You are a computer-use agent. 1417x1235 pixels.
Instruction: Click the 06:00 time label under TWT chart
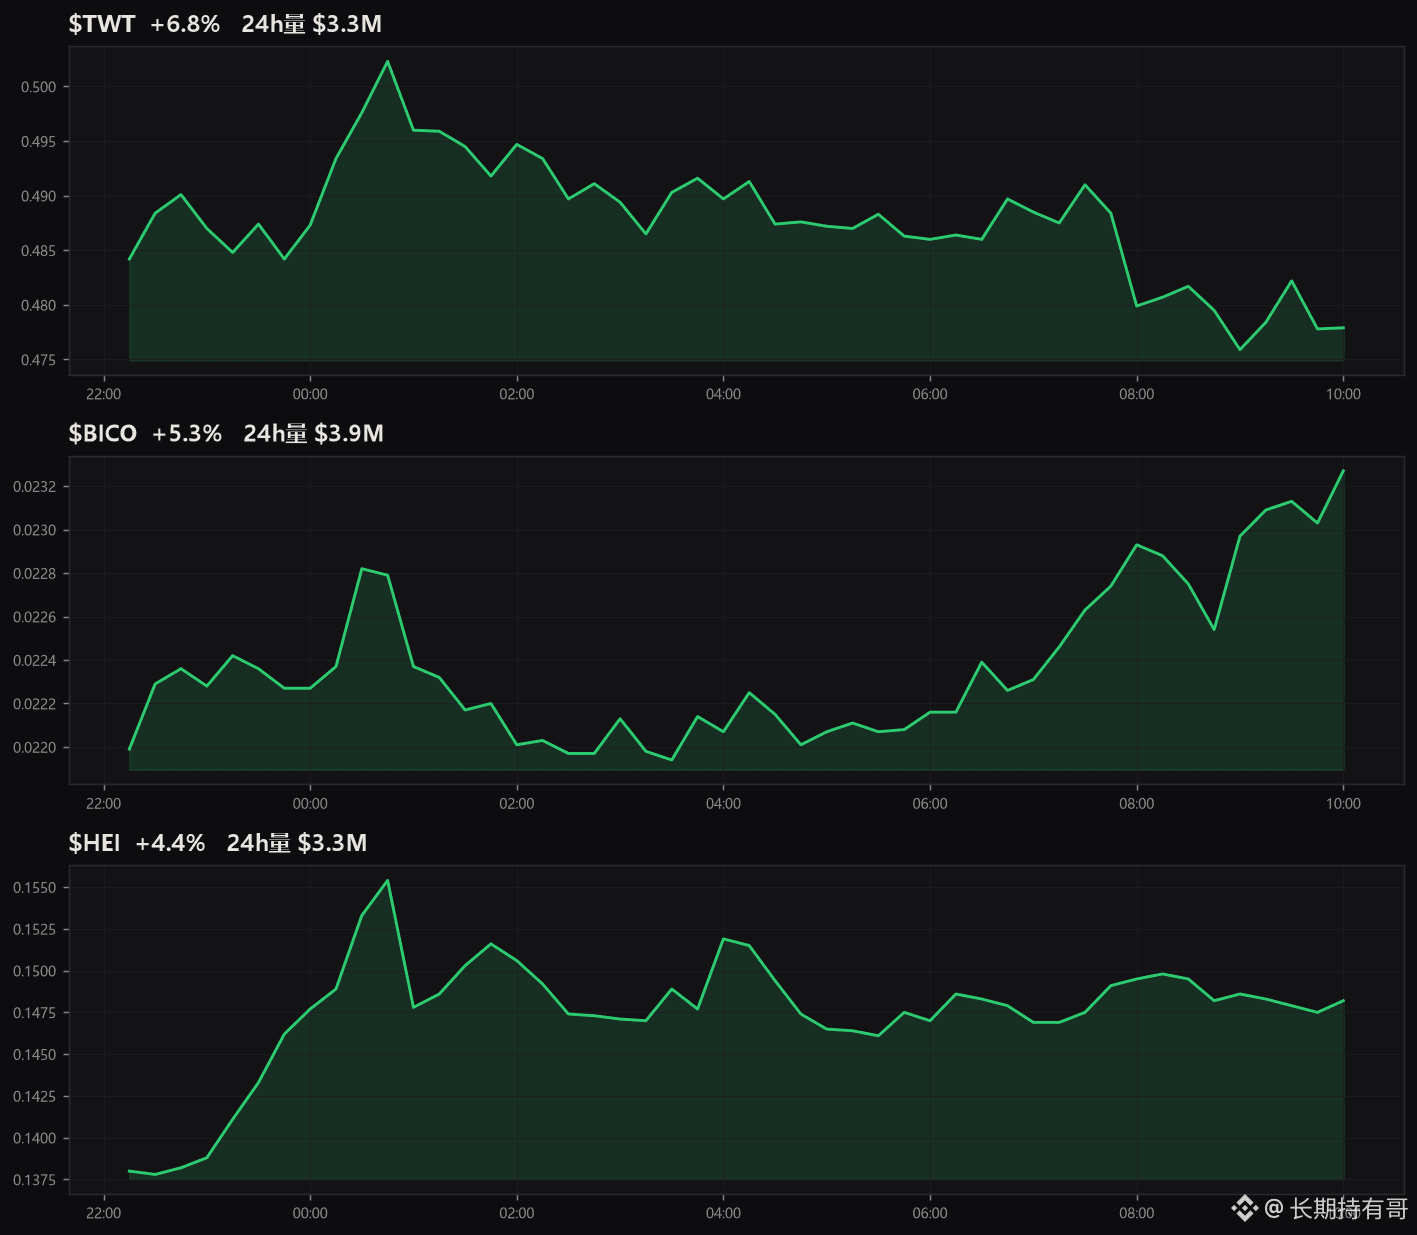point(930,394)
